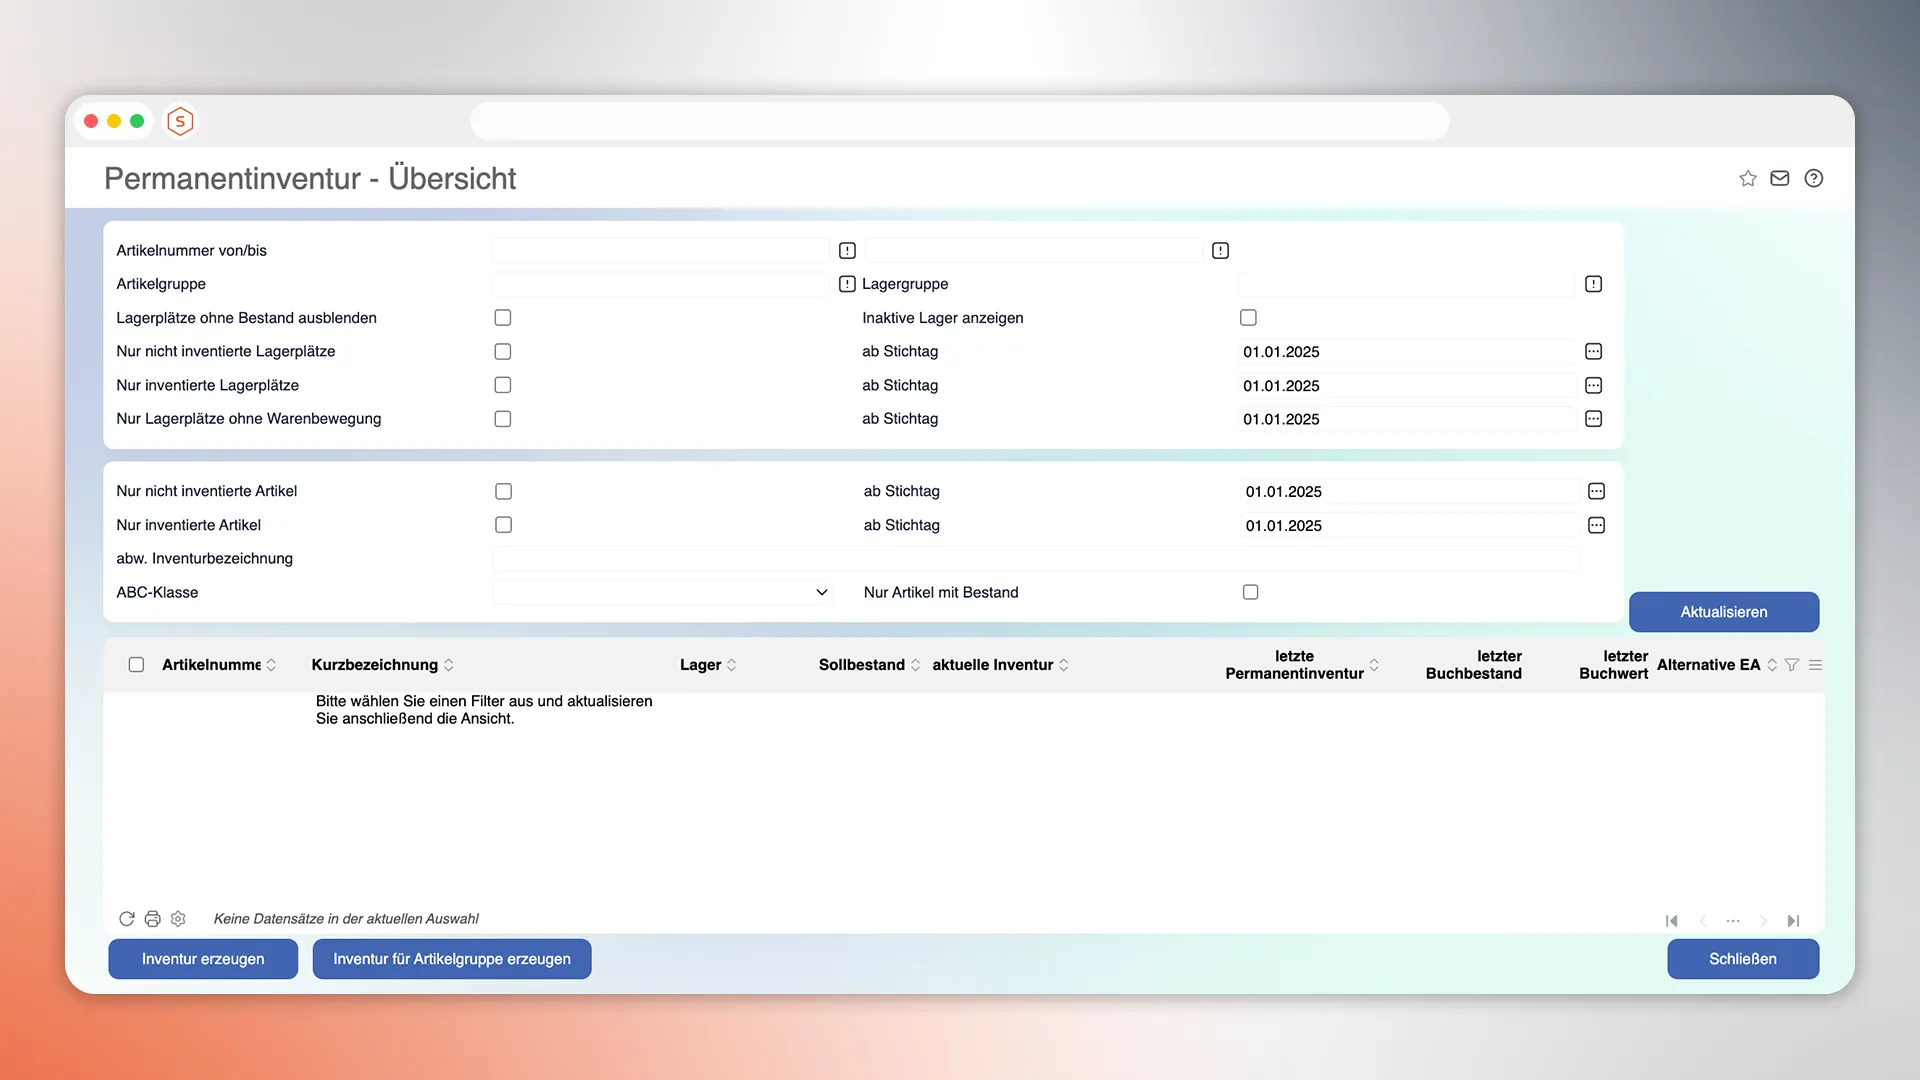This screenshot has height=1080, width=1920.
Task: Open the table column menu icon
Action: pyautogui.click(x=1815, y=665)
